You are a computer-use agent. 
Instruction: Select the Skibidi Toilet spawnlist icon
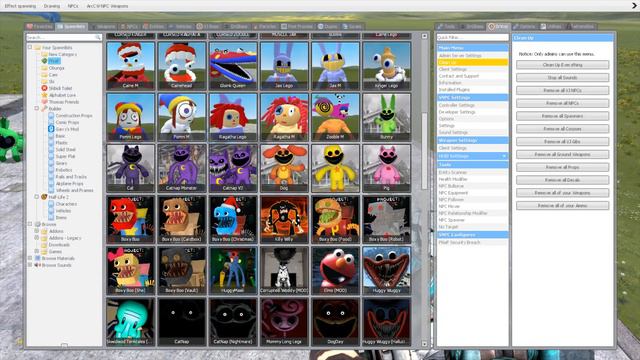(x=44, y=88)
